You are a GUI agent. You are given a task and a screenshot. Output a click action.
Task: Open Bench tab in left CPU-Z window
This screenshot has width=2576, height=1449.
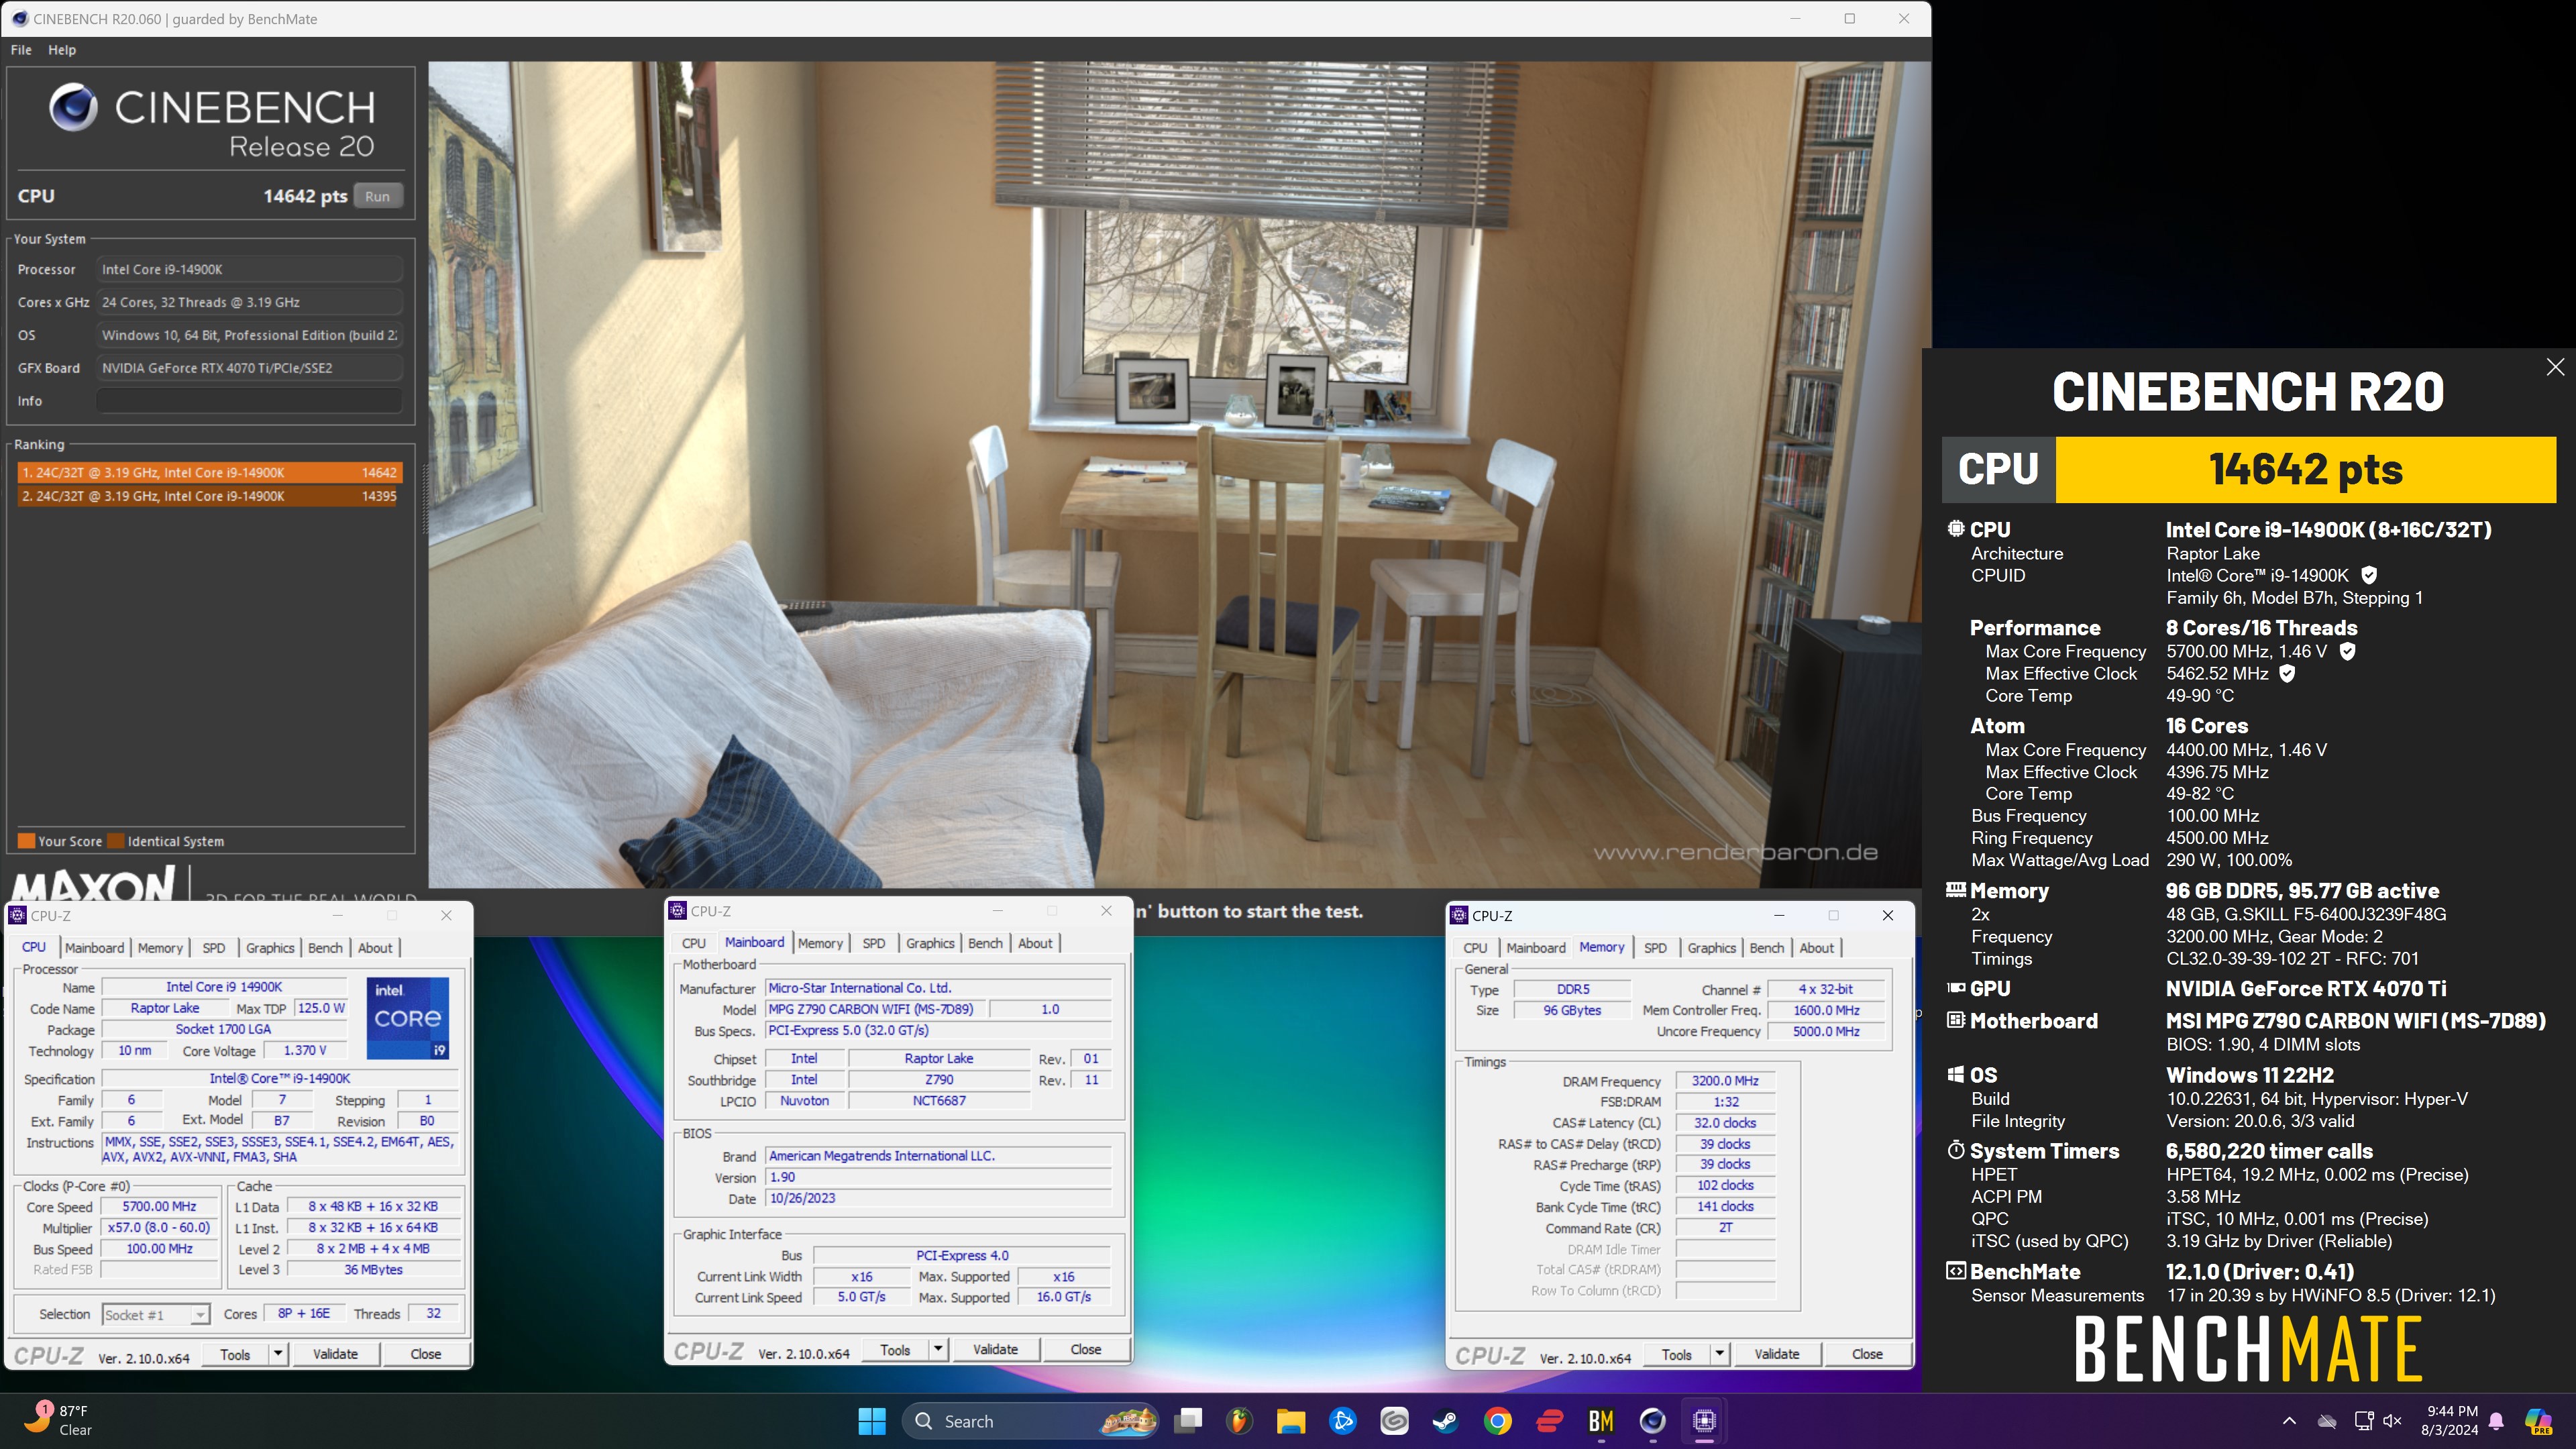325,948
